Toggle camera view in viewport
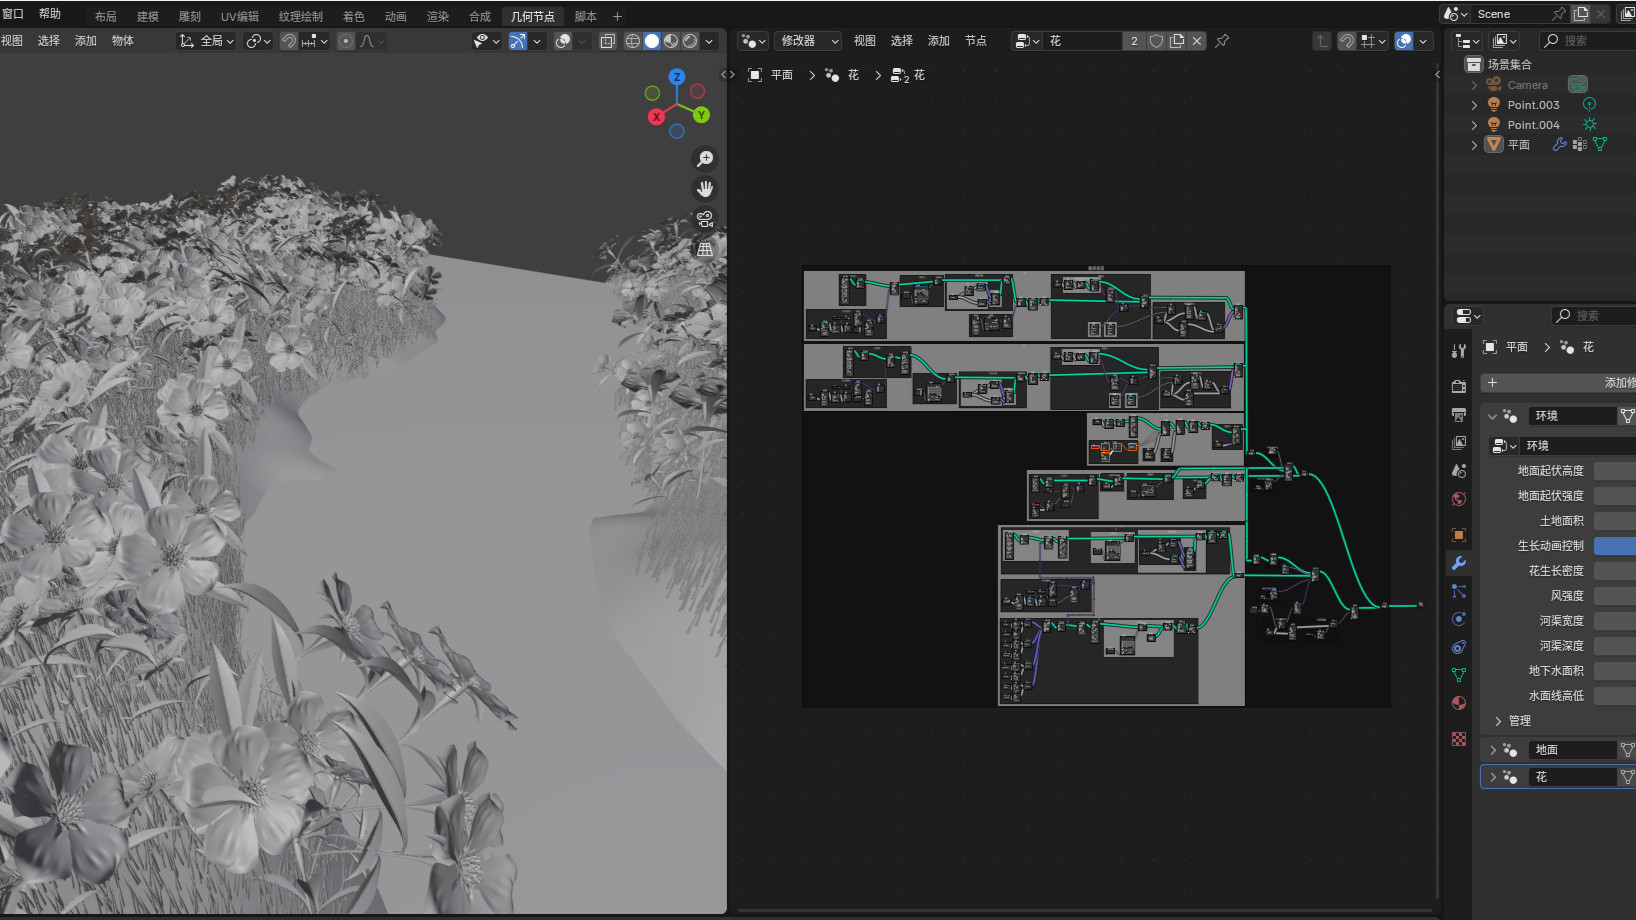 705,219
